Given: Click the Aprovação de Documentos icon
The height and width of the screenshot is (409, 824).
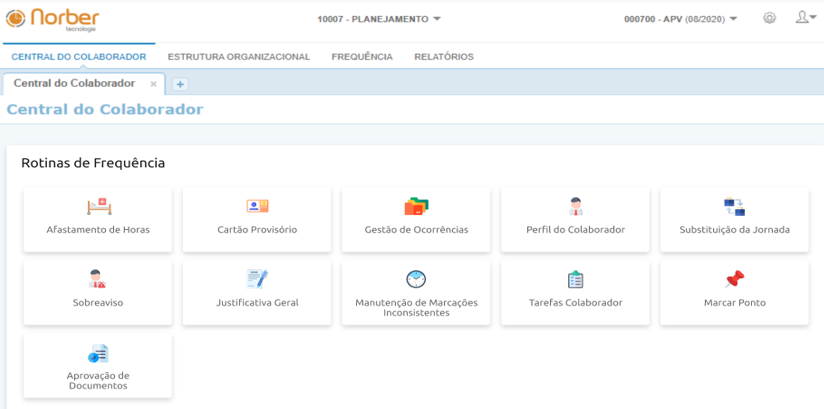Looking at the screenshot, I should point(98,354).
